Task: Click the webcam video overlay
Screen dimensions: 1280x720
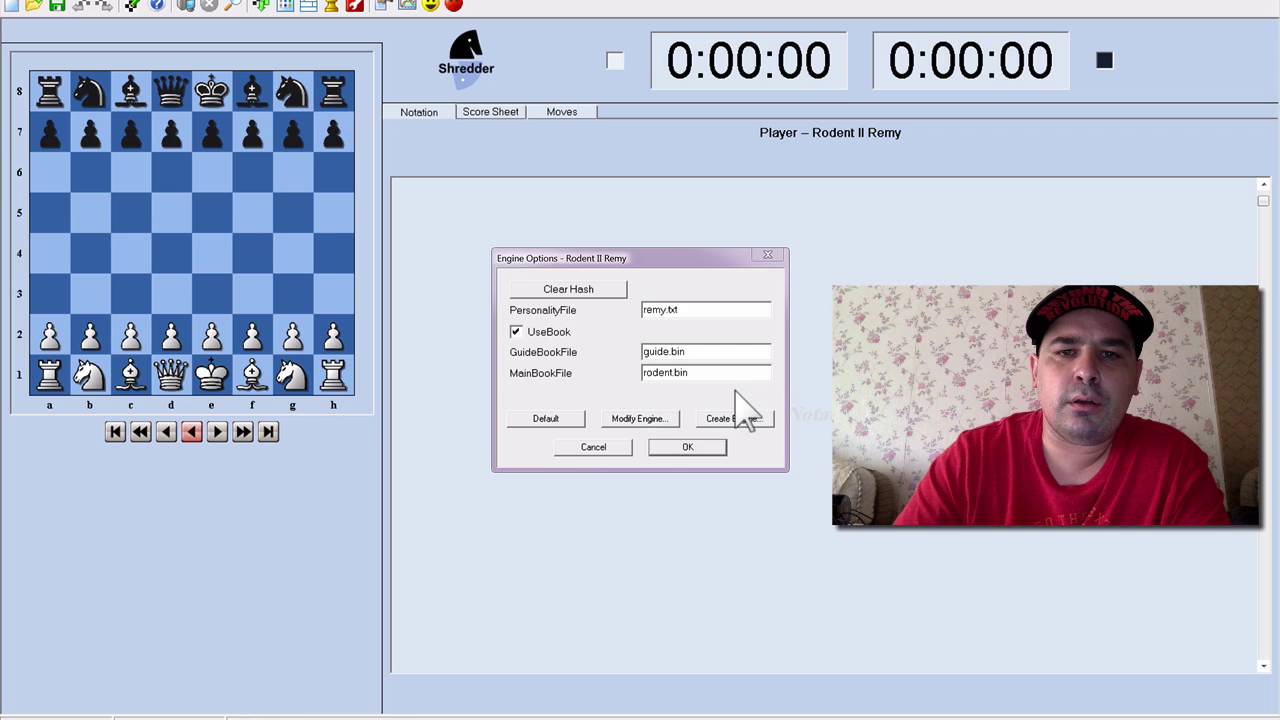Action: pyautogui.click(x=1046, y=406)
